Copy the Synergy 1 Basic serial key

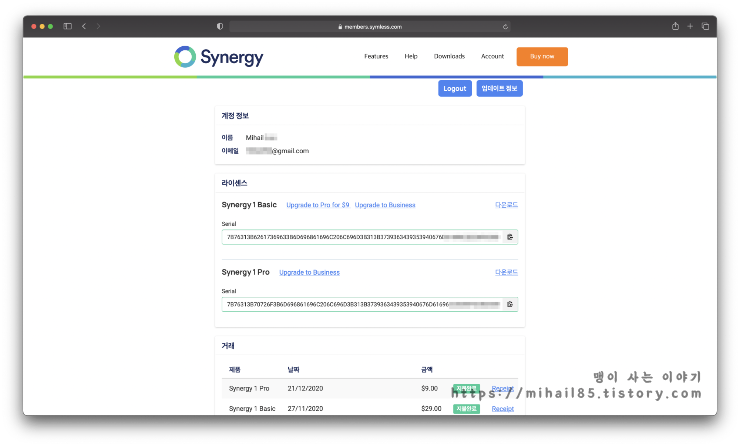click(510, 237)
